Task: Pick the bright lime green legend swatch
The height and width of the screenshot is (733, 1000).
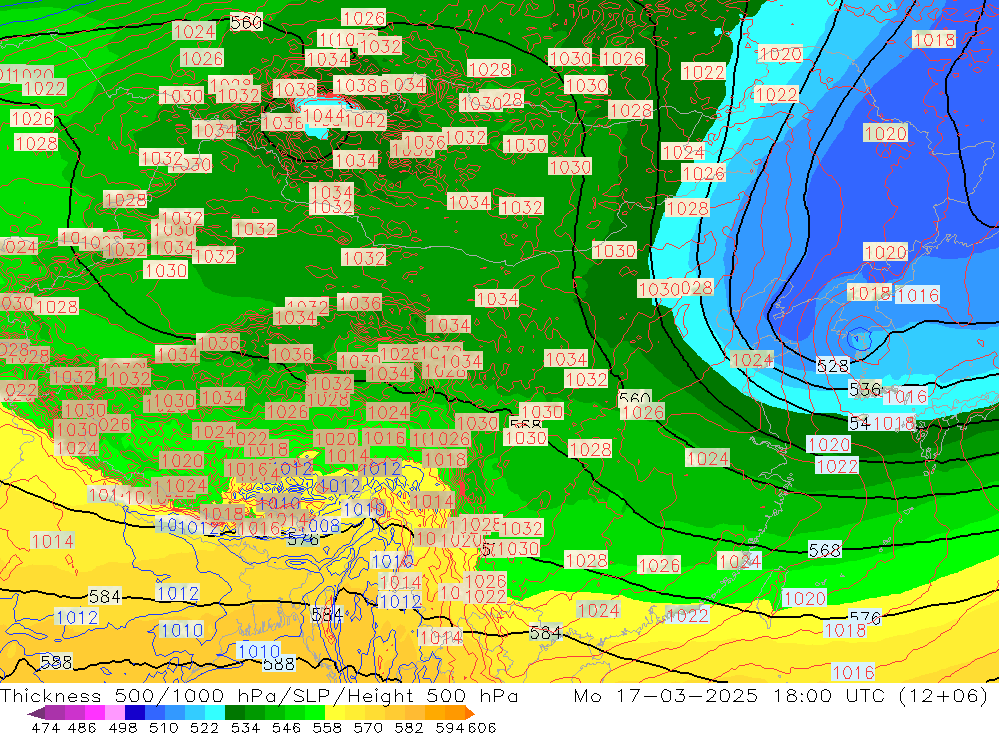Action: (315, 713)
